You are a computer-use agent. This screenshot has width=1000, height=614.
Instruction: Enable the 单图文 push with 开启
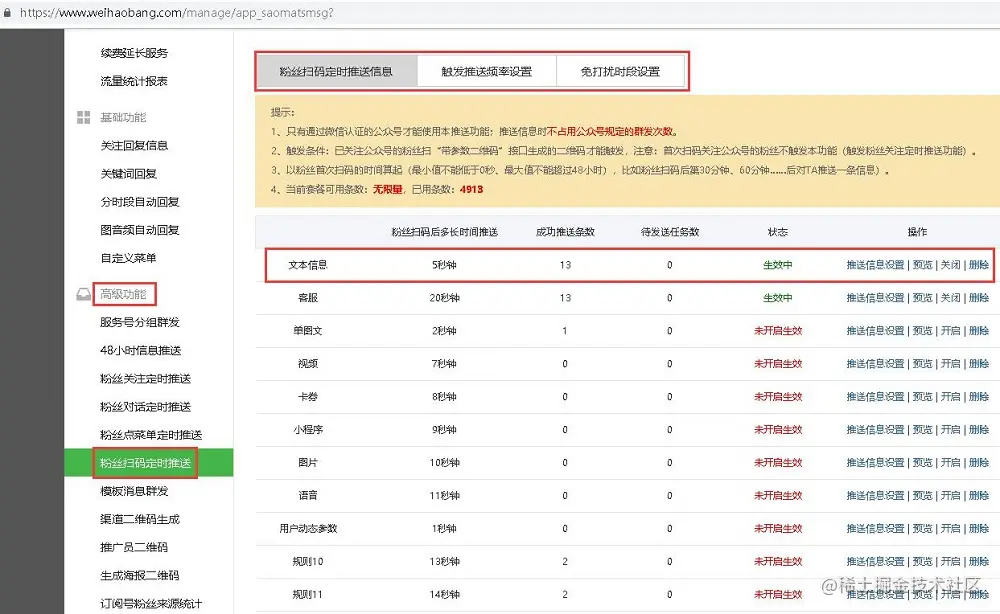point(951,330)
